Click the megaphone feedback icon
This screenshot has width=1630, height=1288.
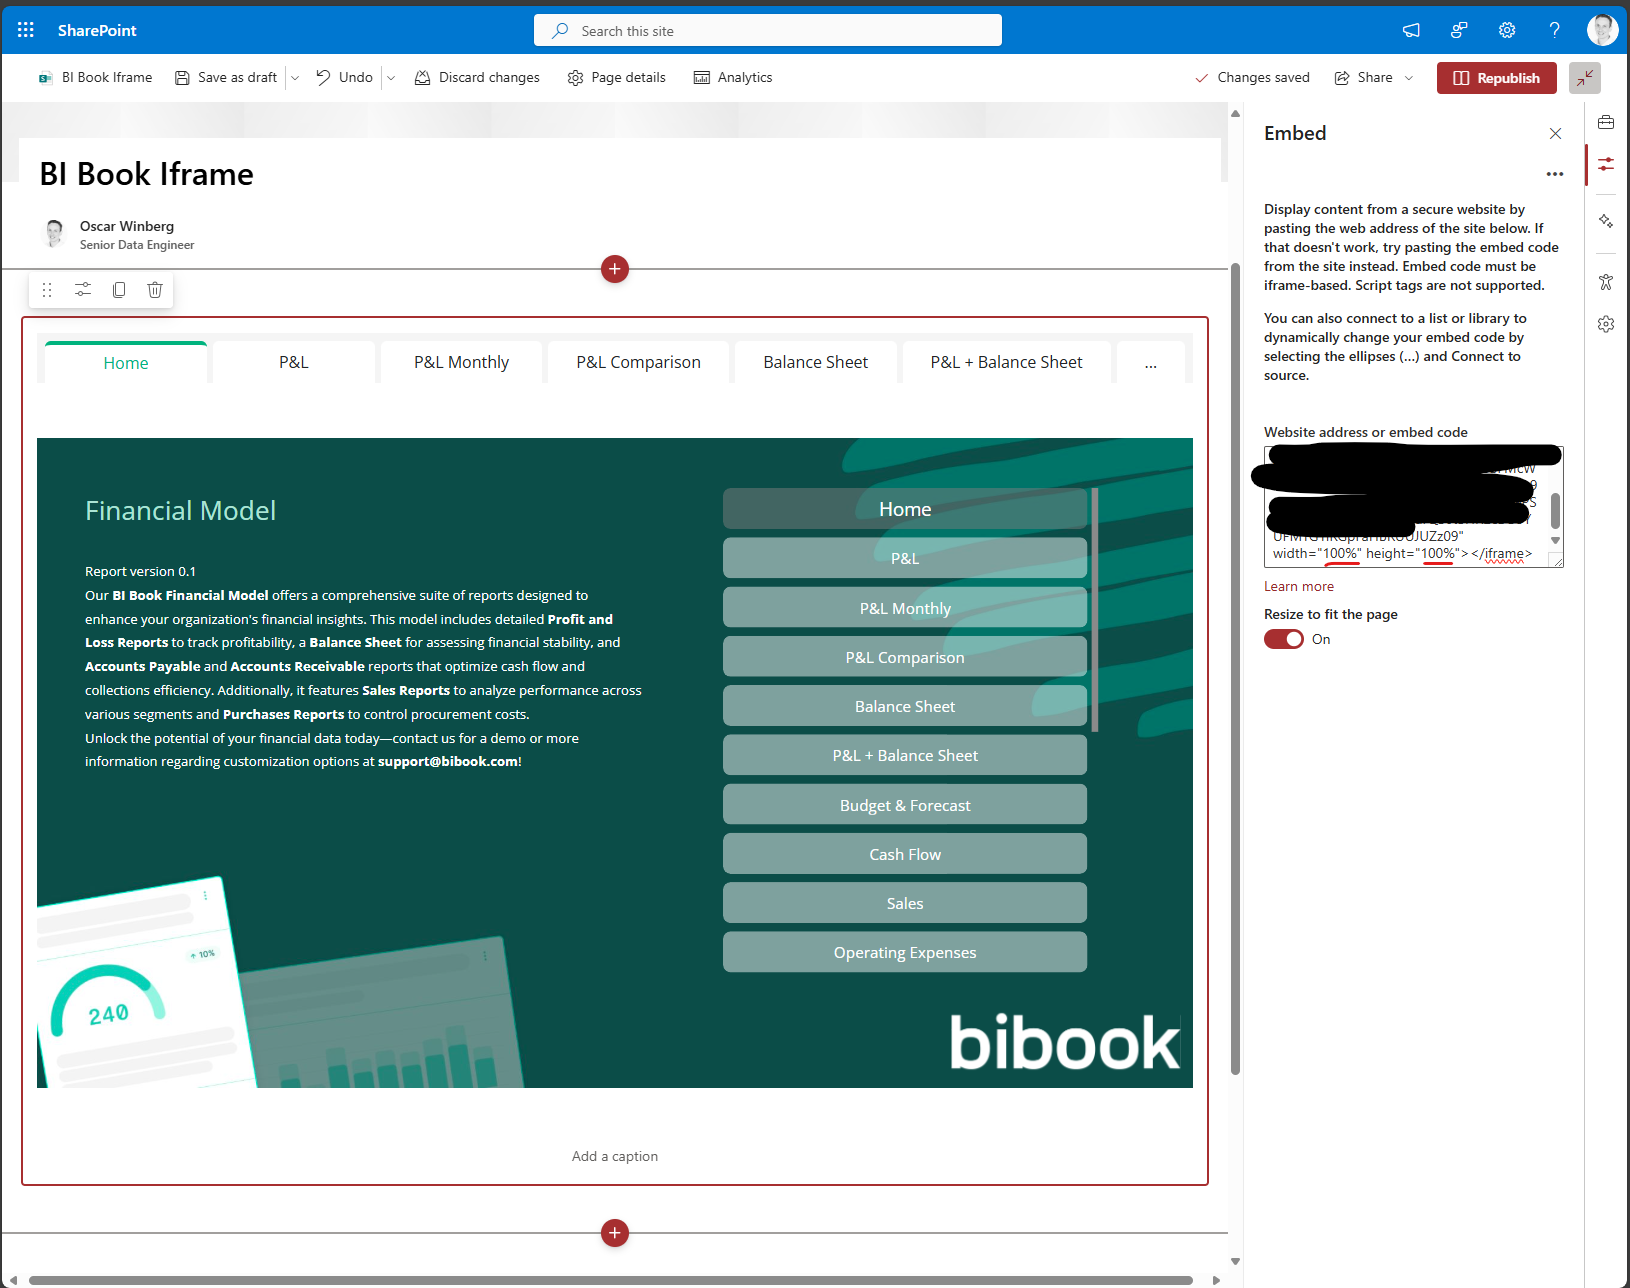click(x=1411, y=30)
